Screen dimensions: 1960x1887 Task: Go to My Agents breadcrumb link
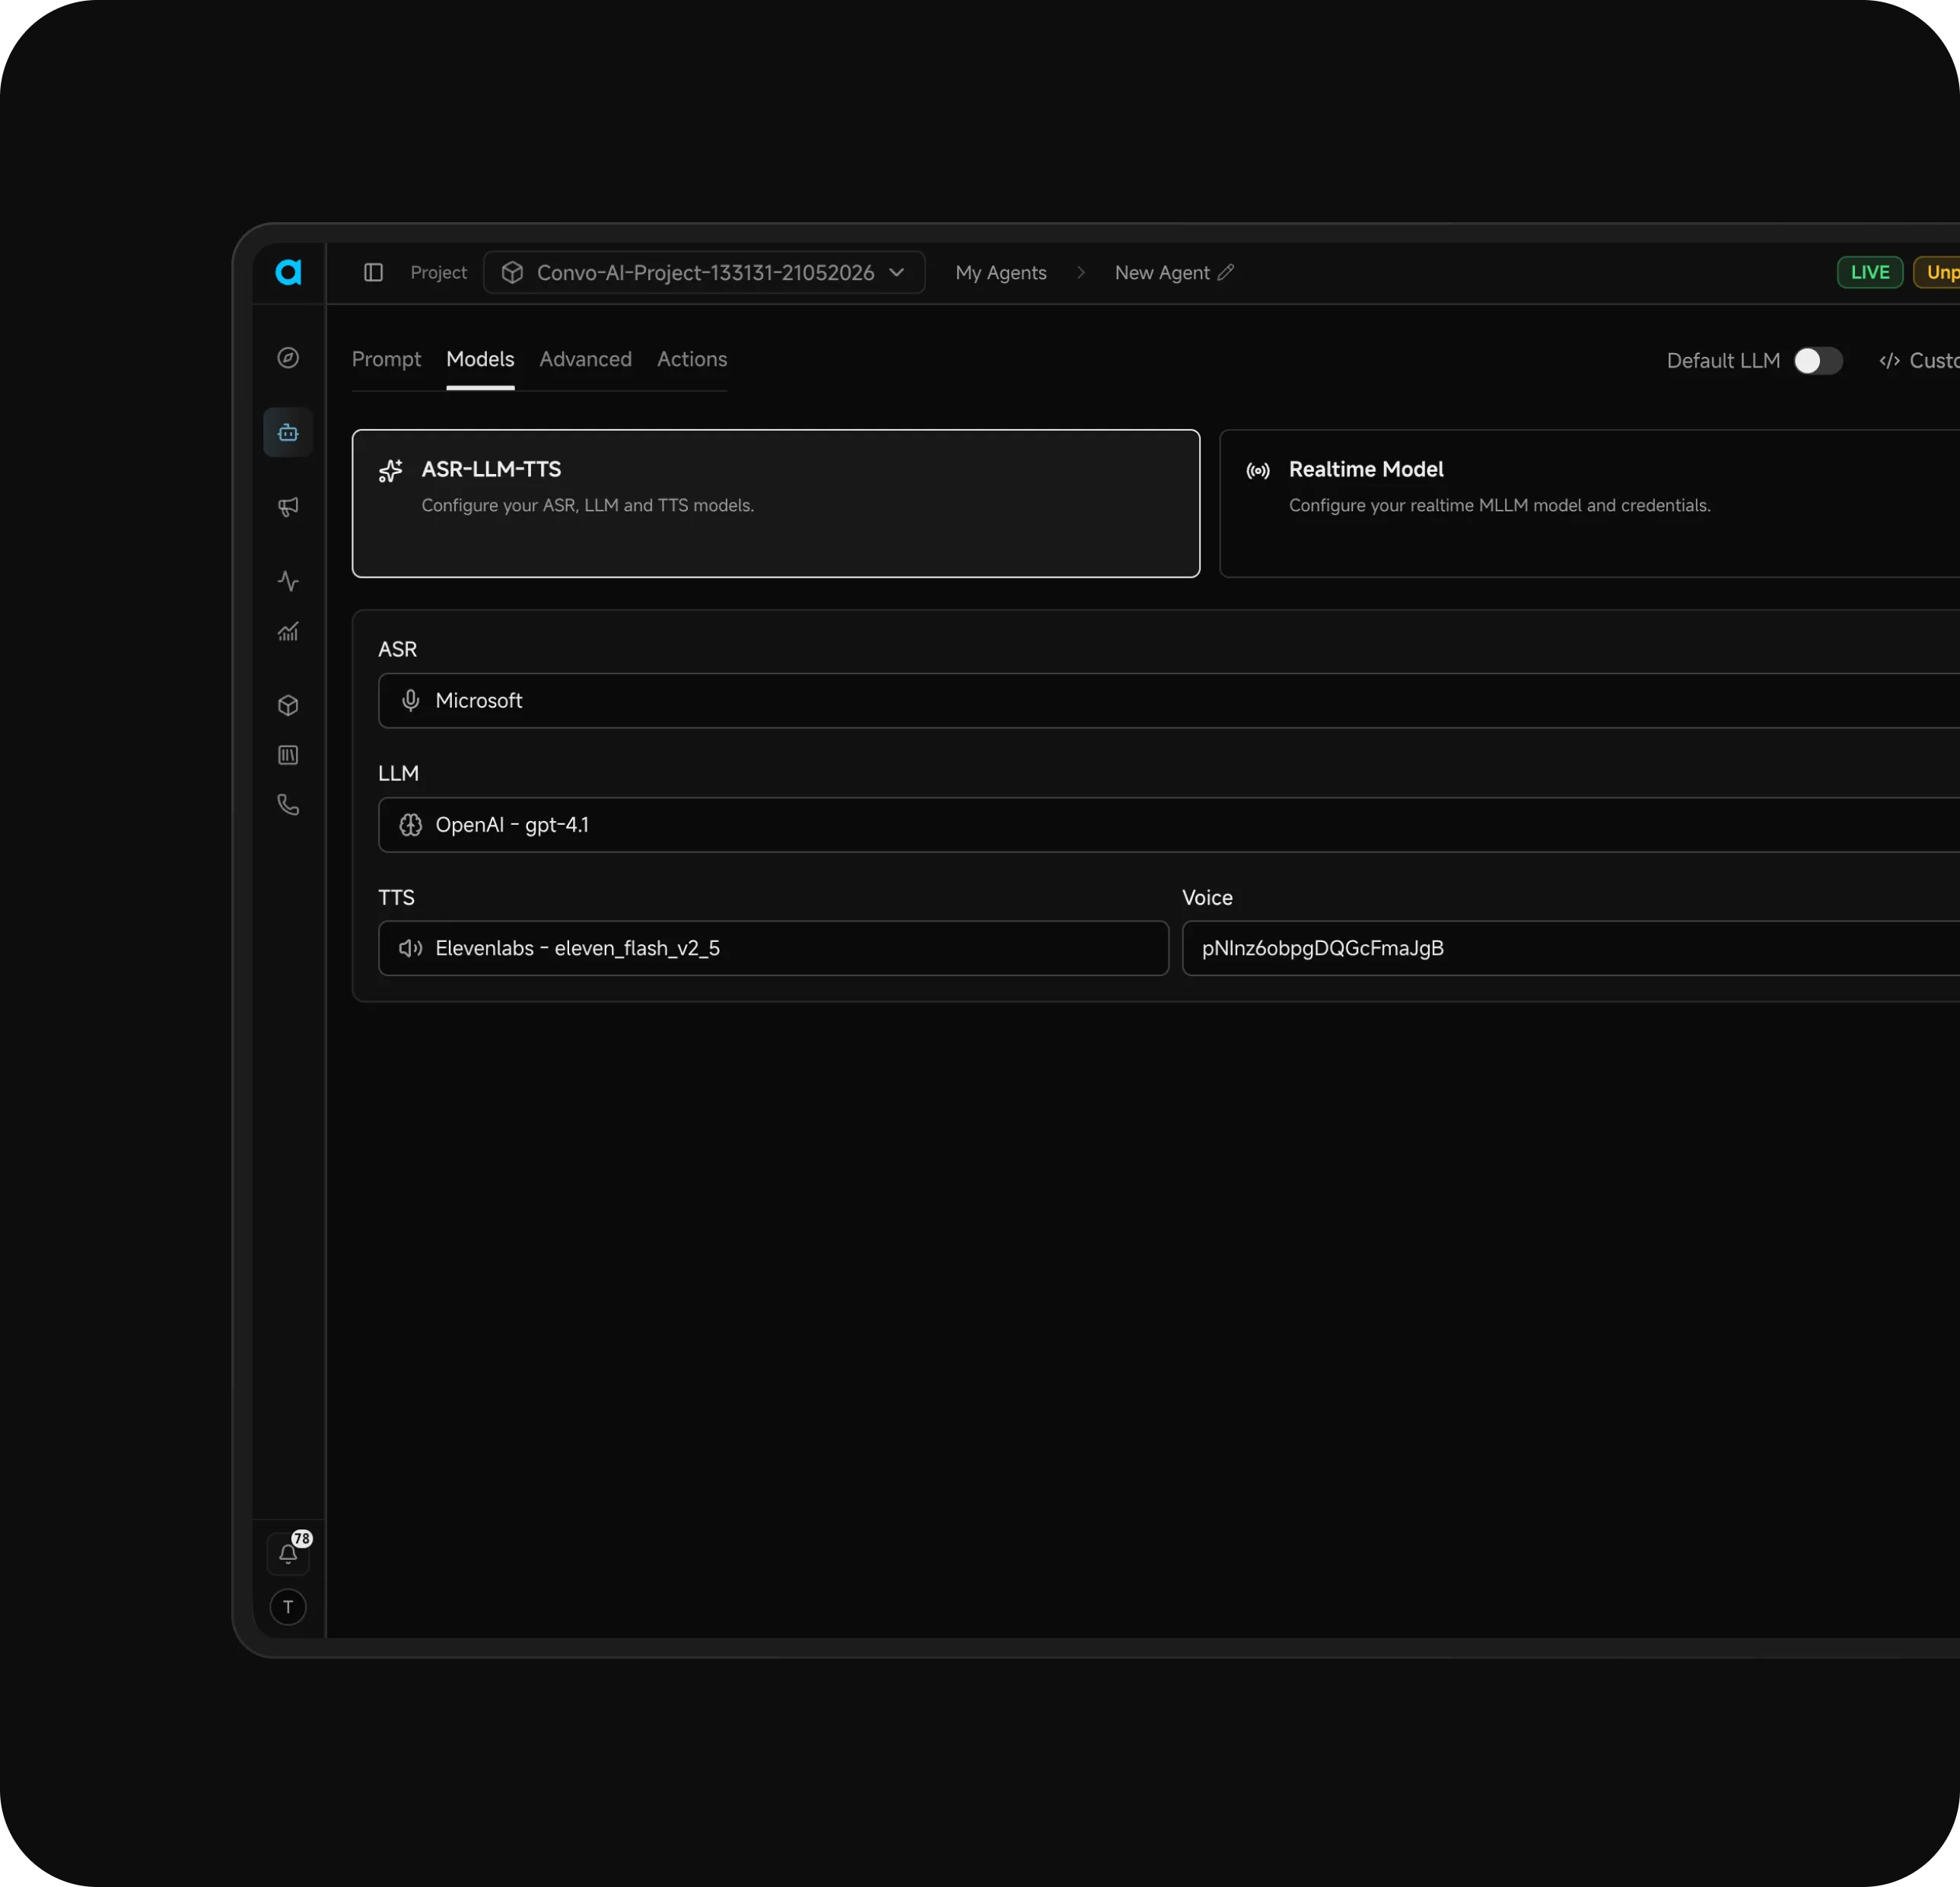(1001, 273)
